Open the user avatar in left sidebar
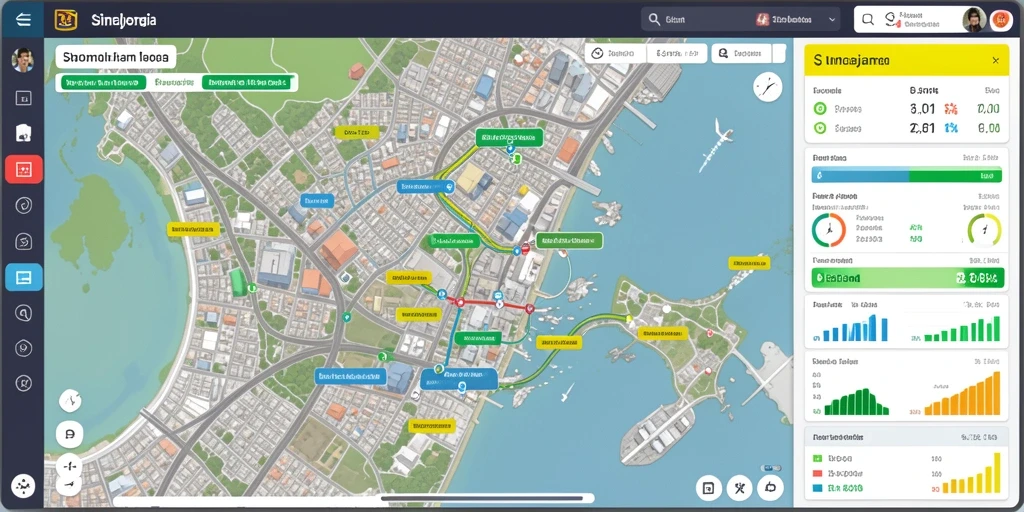The image size is (1024, 512). [23, 60]
